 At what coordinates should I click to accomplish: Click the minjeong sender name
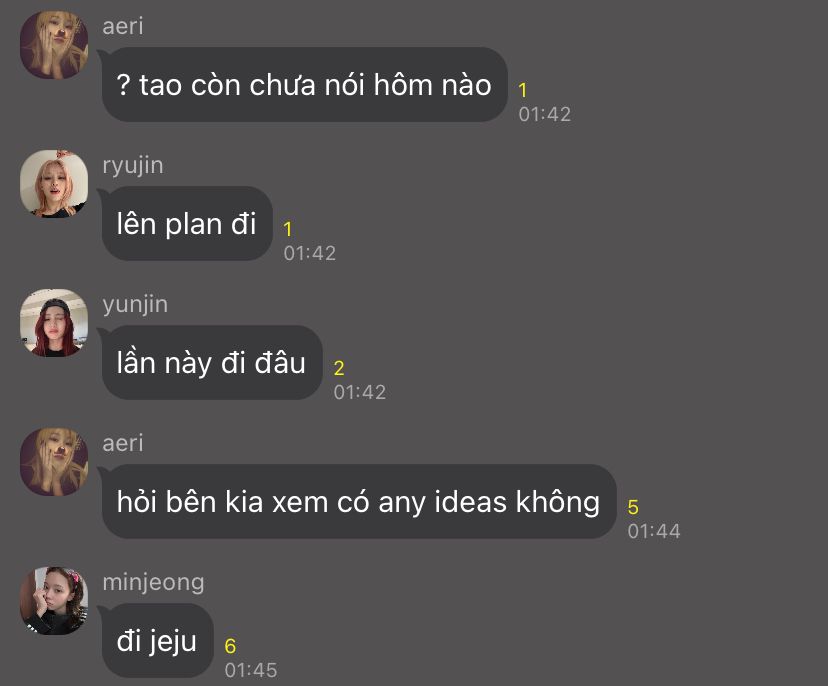click(x=154, y=582)
